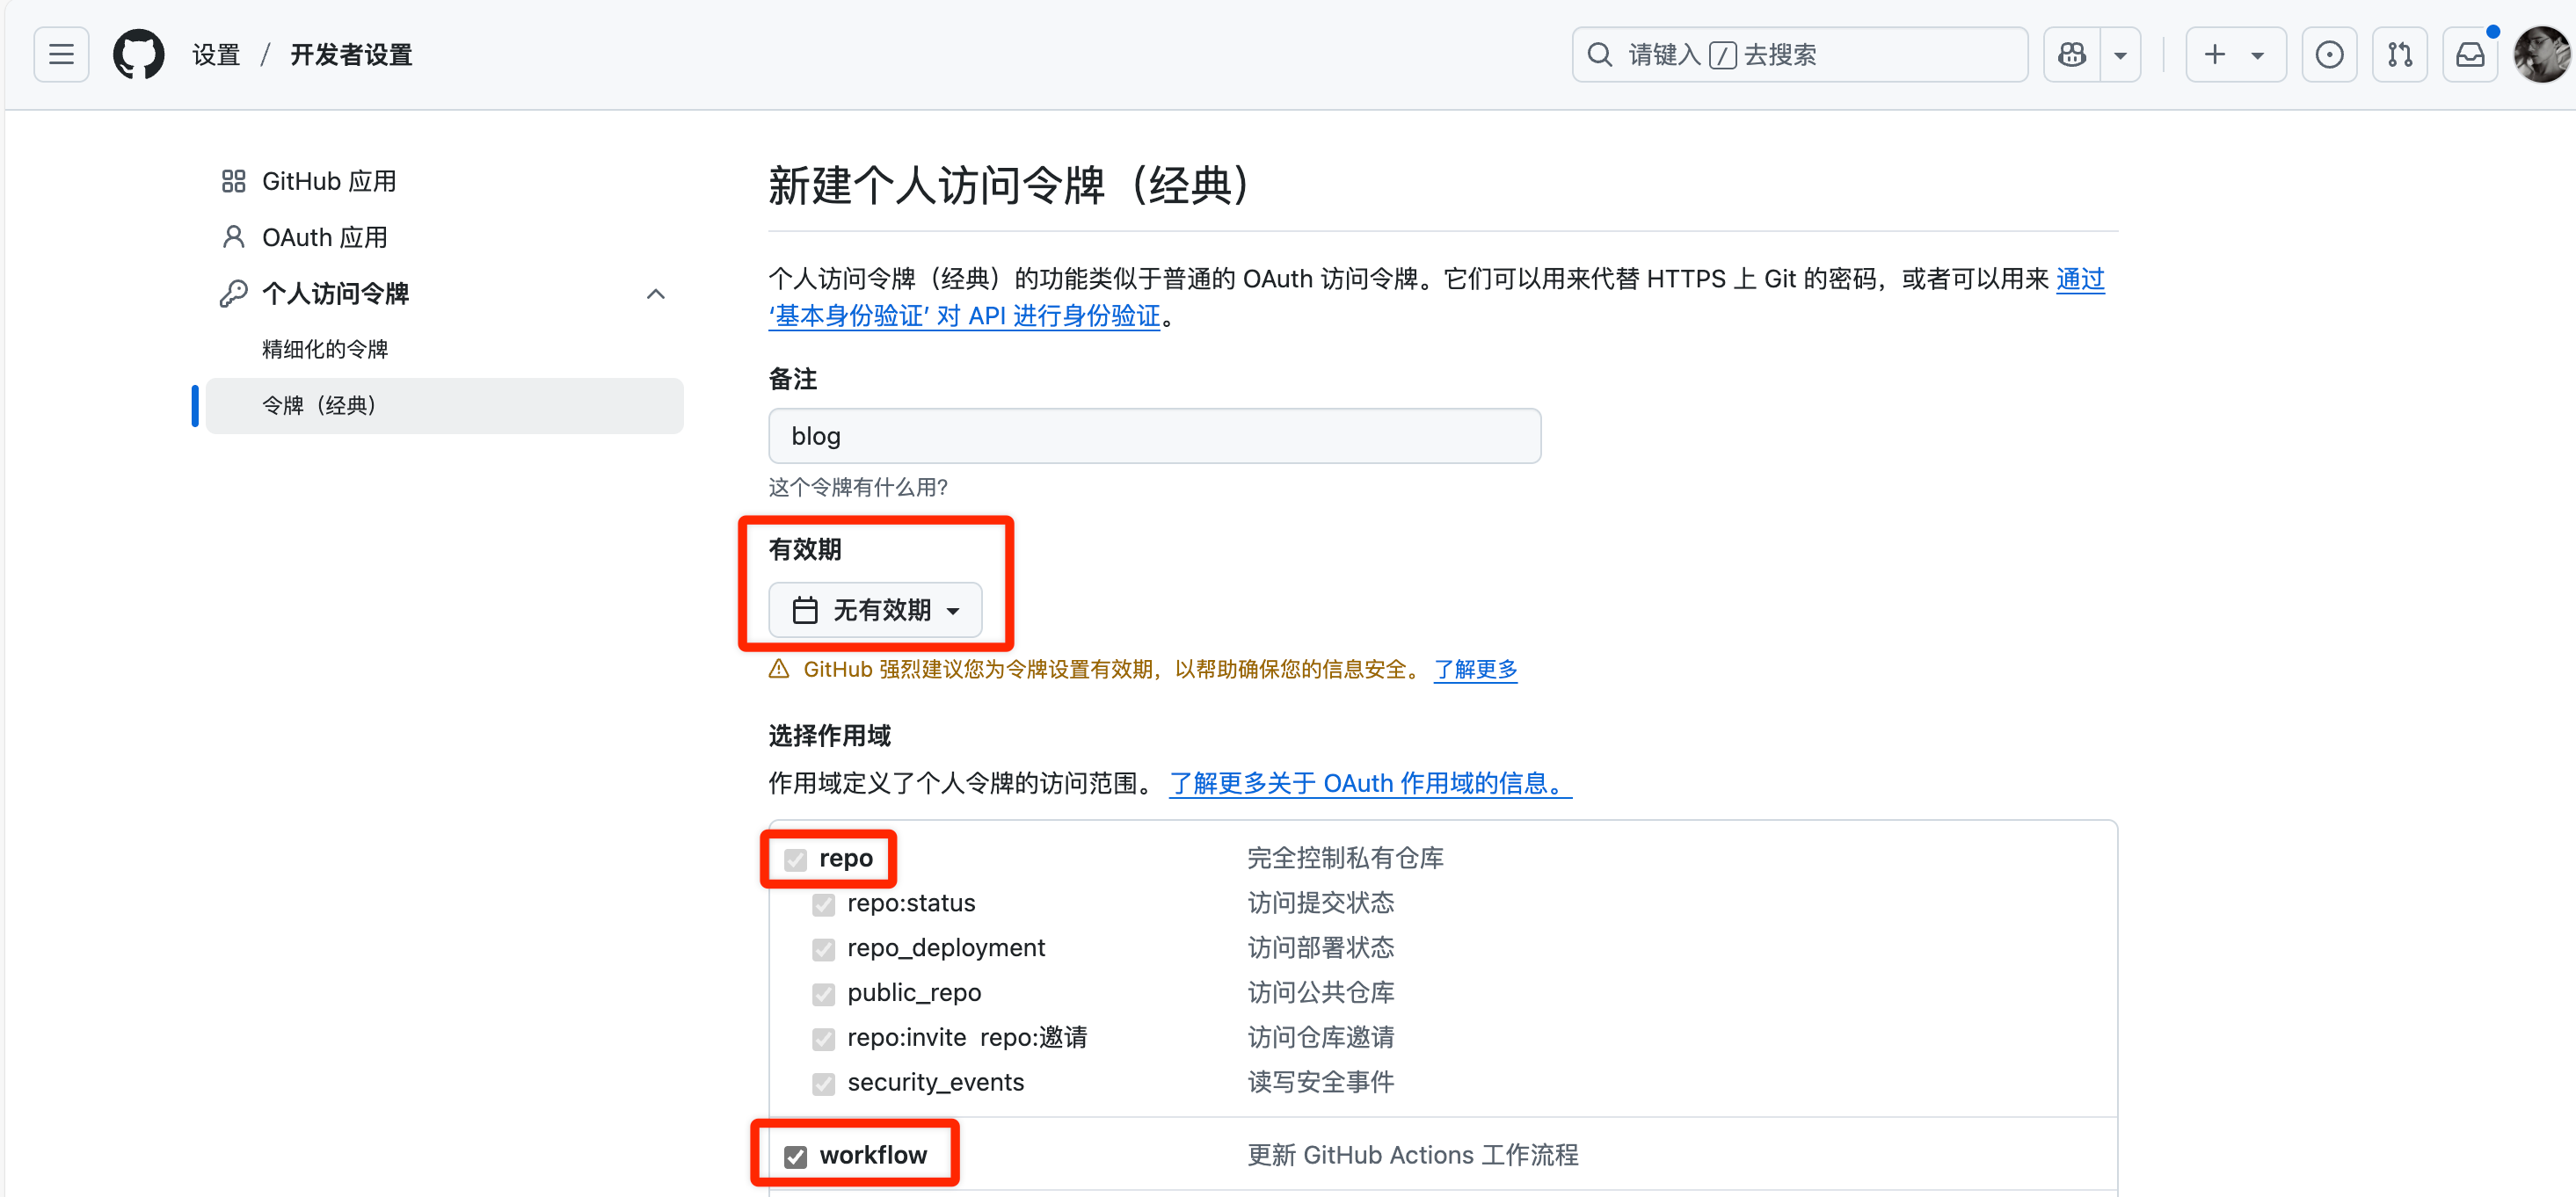Open the user avatar menu
Image resolution: width=2576 pixels, height=1197 pixels.
coord(2541,54)
